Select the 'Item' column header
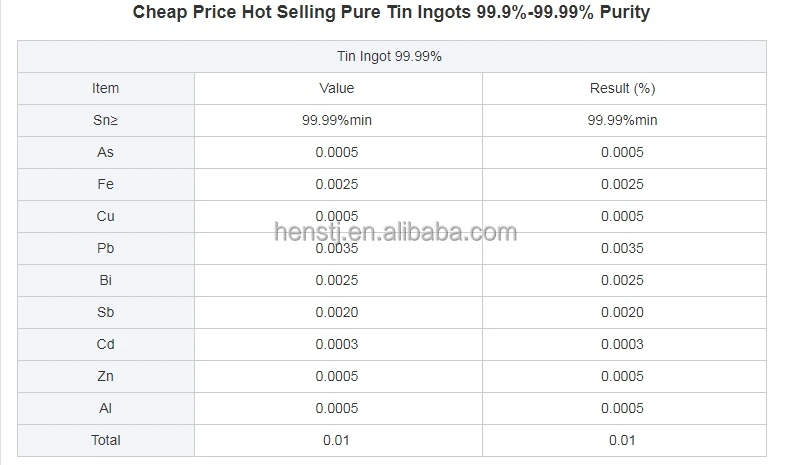 (105, 88)
